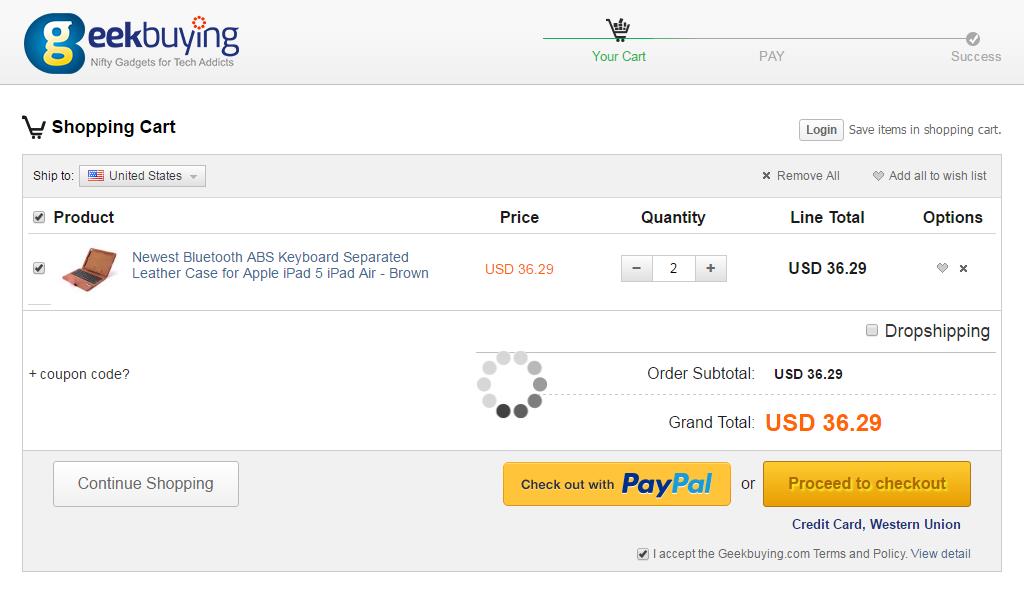Open the Credit Card, Western Union link
This screenshot has height=596, width=1024.
(875, 524)
